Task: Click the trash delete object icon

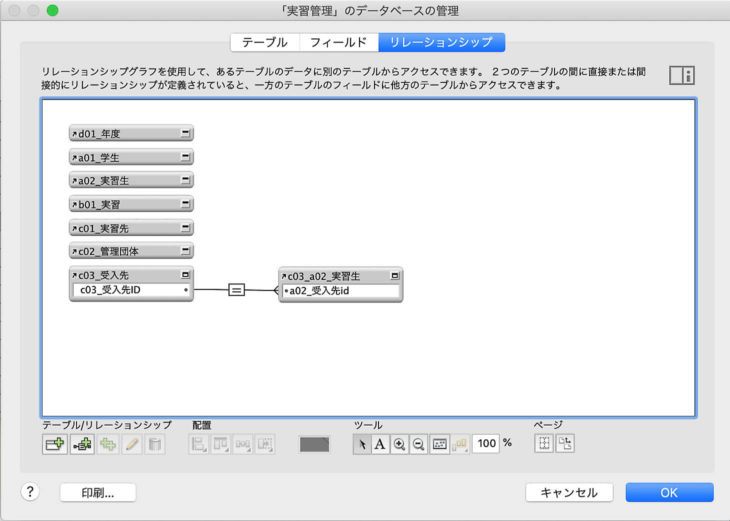Action: [x=155, y=444]
